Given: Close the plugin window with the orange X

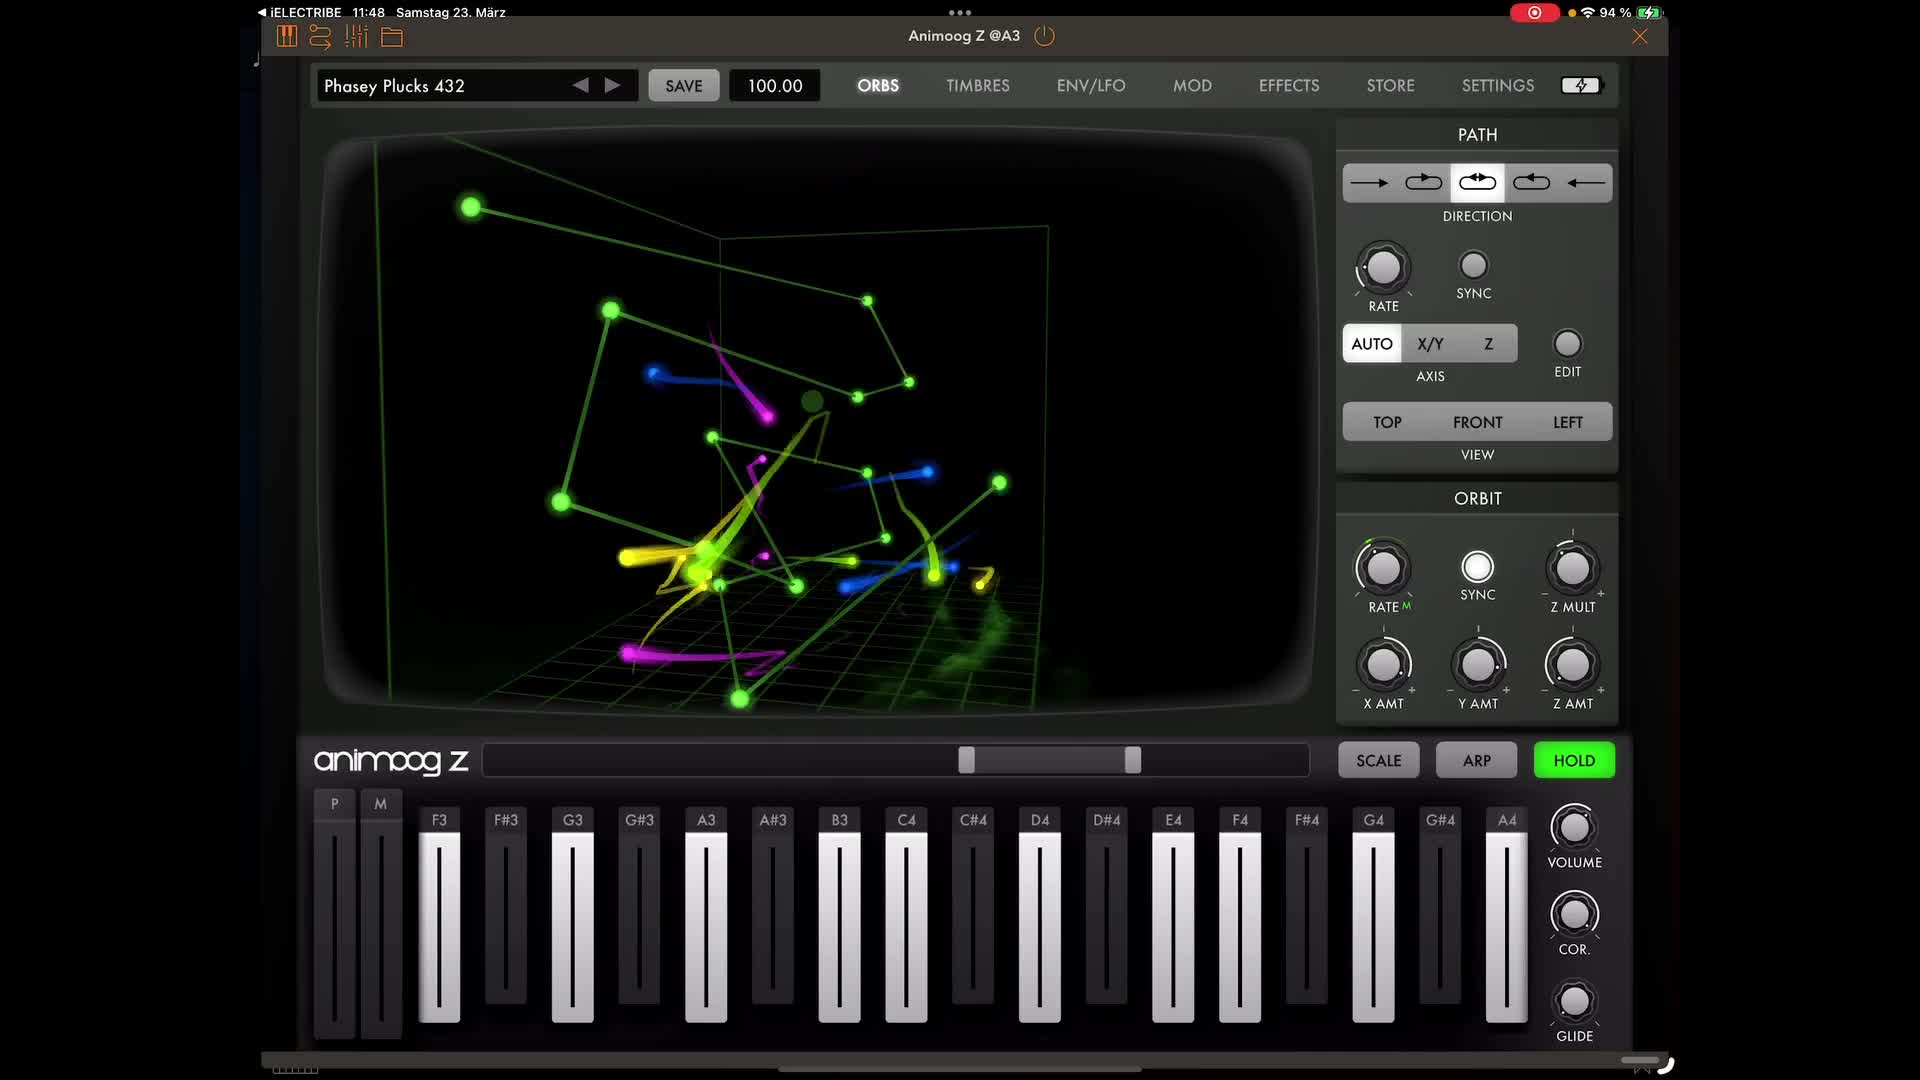Looking at the screenshot, I should [x=1640, y=37].
